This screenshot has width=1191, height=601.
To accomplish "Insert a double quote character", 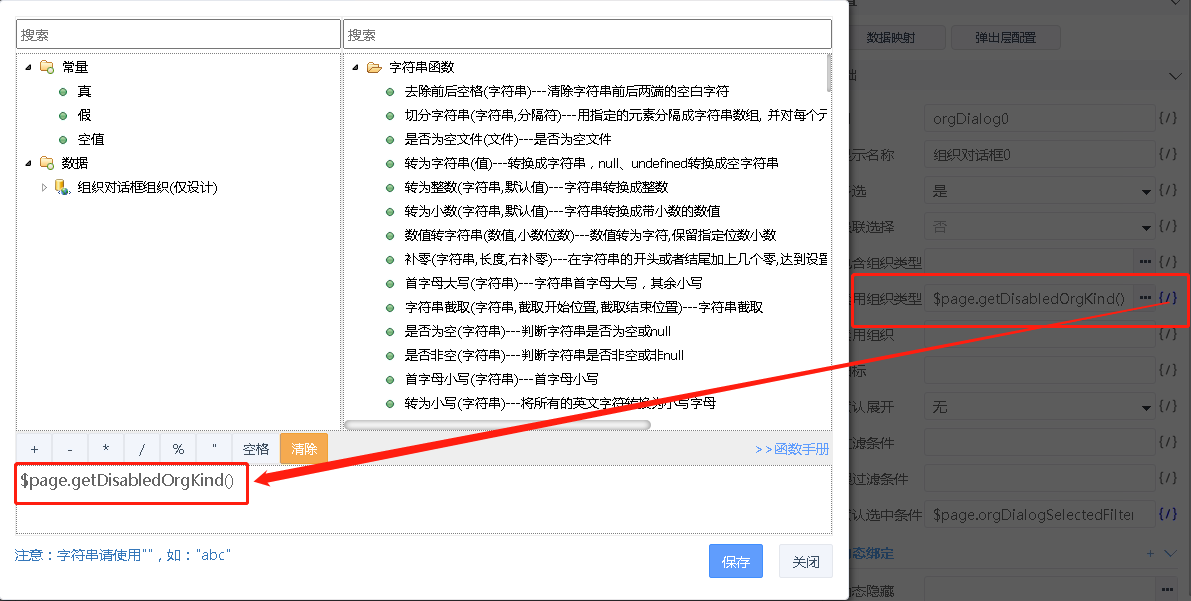I will click(213, 449).
